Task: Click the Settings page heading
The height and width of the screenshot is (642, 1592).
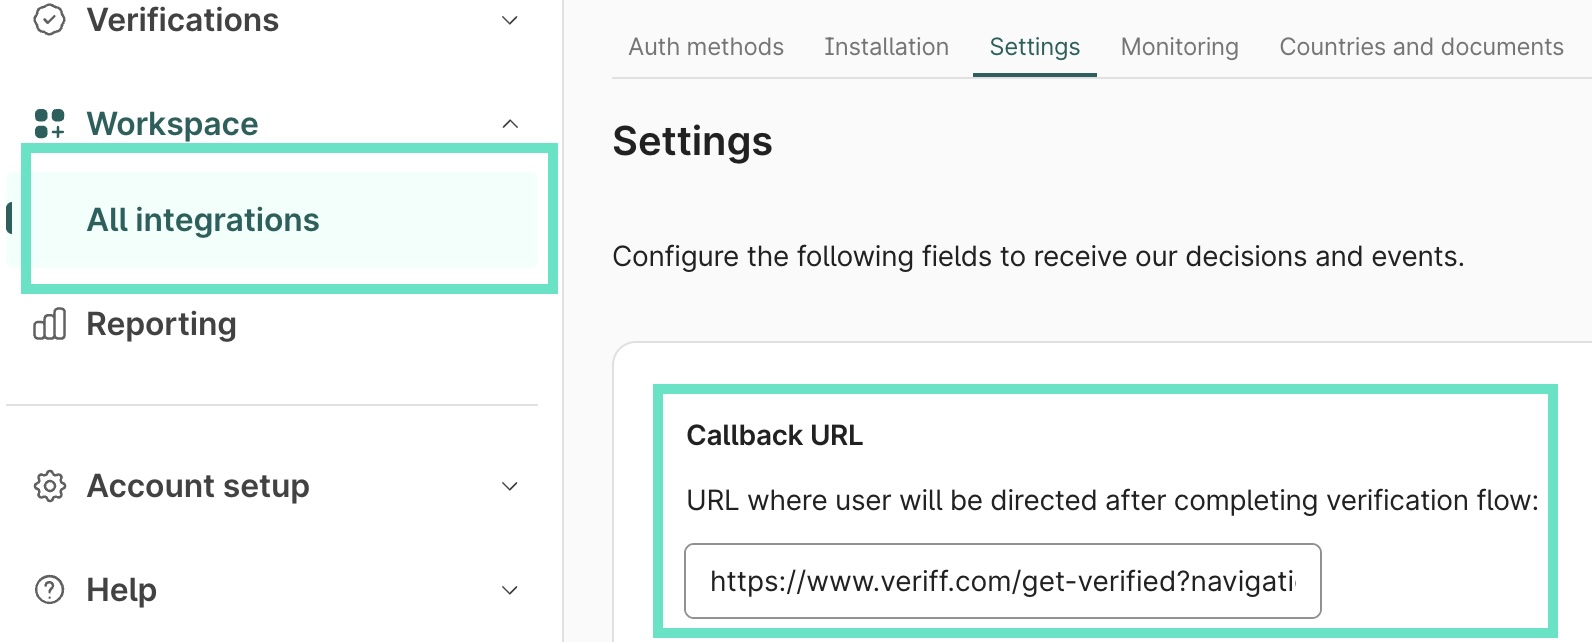Action: coord(692,141)
